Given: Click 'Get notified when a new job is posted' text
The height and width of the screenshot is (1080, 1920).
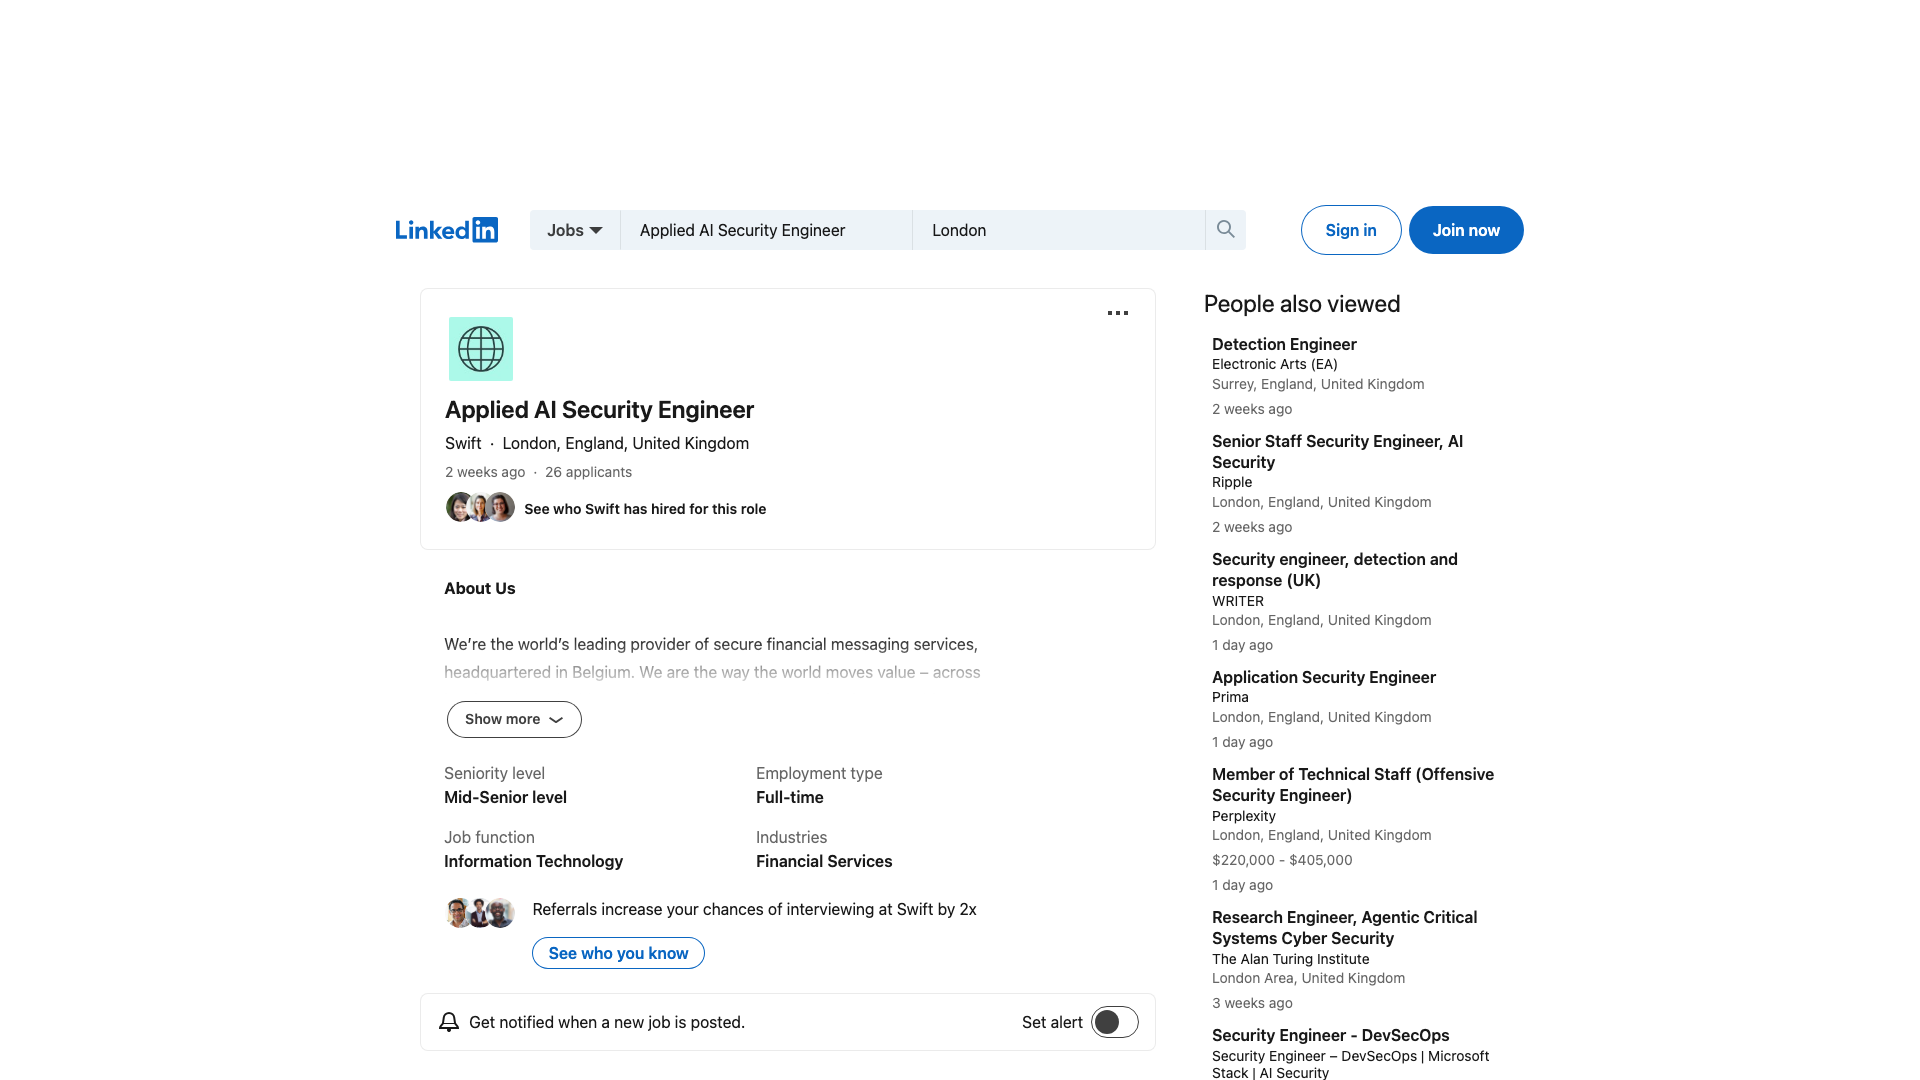Looking at the screenshot, I should (x=607, y=1022).
